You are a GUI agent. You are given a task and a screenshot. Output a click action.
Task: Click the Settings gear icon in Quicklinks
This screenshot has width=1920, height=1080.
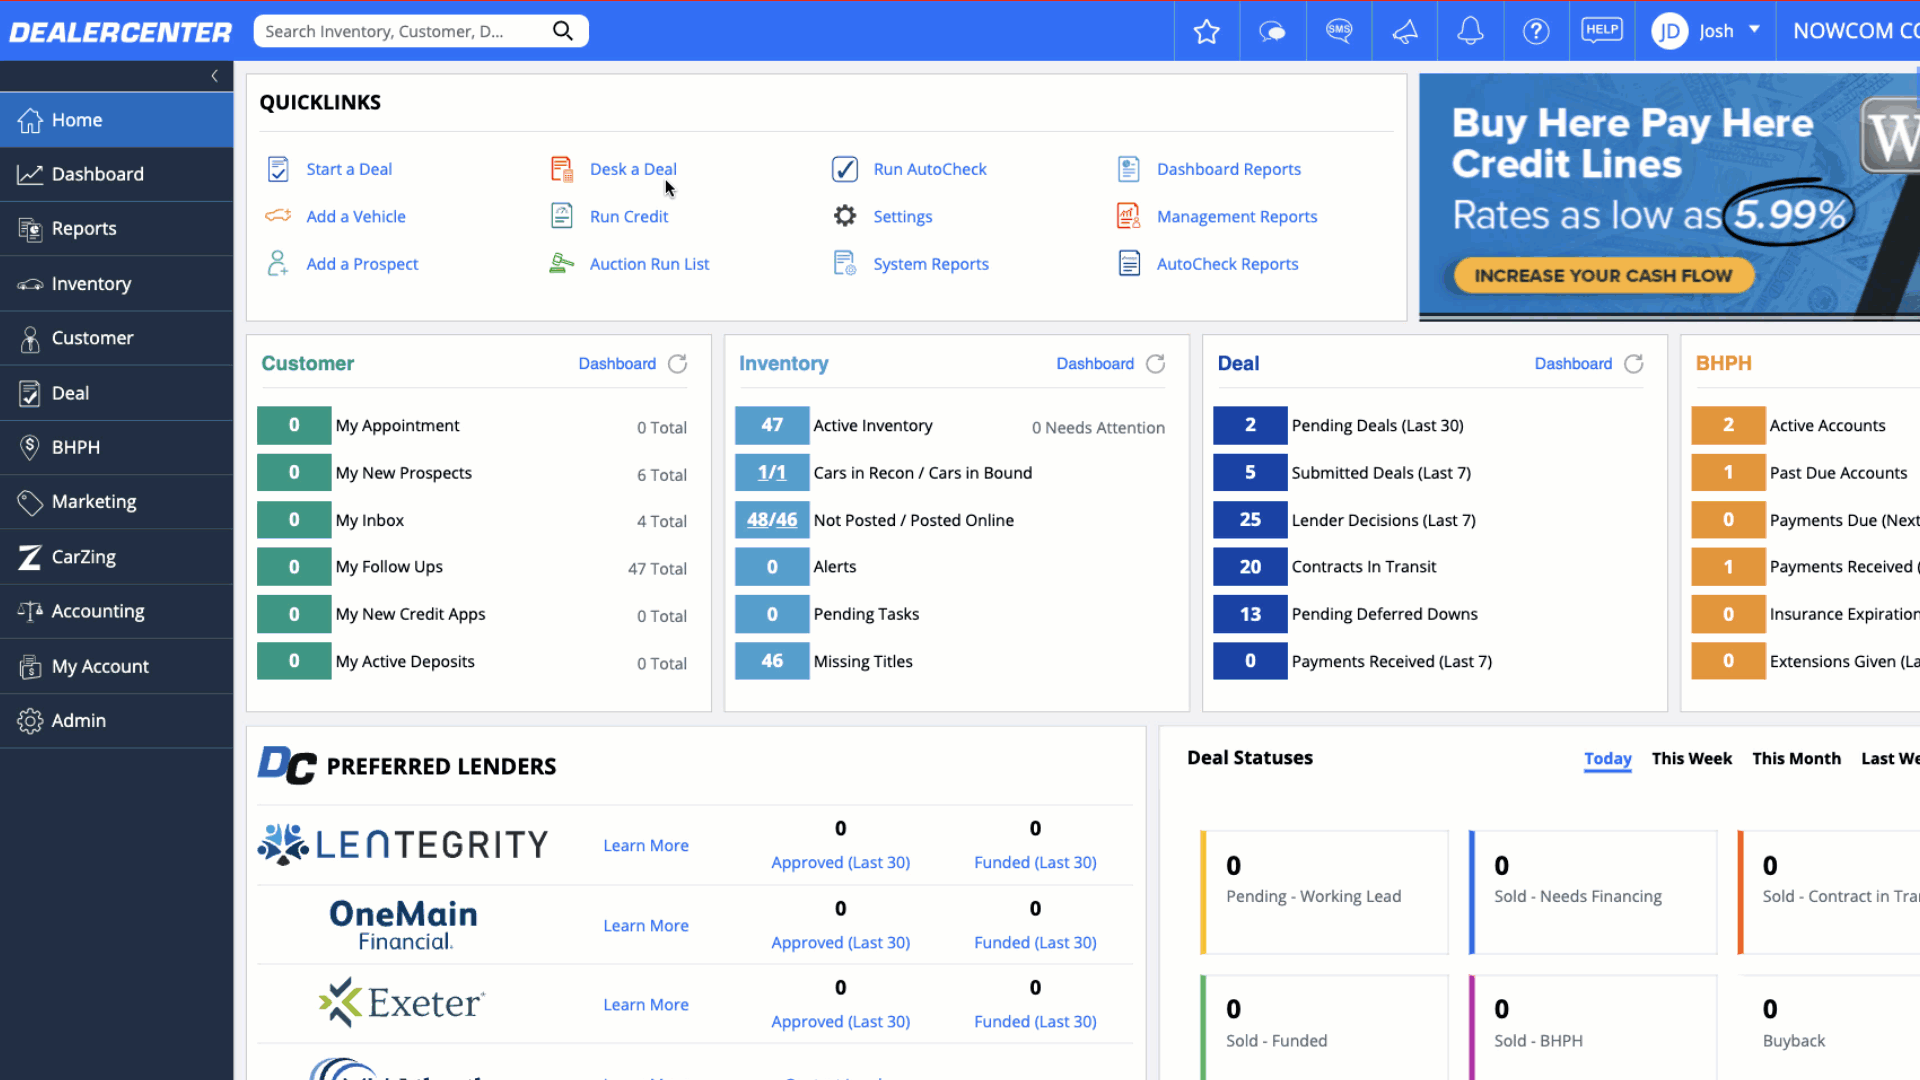point(845,216)
